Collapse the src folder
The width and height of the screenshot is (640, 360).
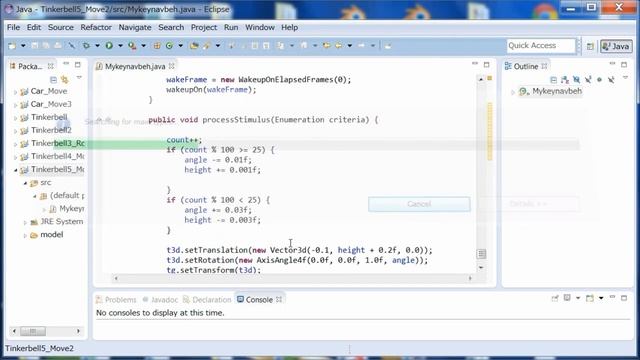tap(25, 183)
